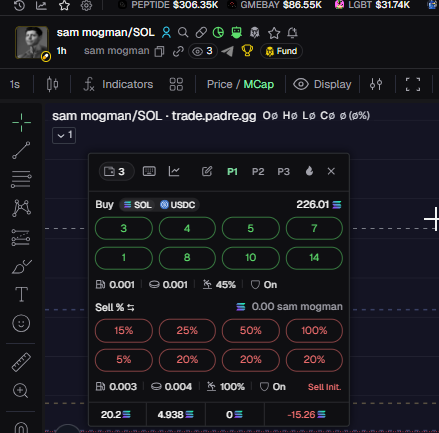439x433 pixels.
Task: Change the candlestick chart type
Action: click(52, 84)
